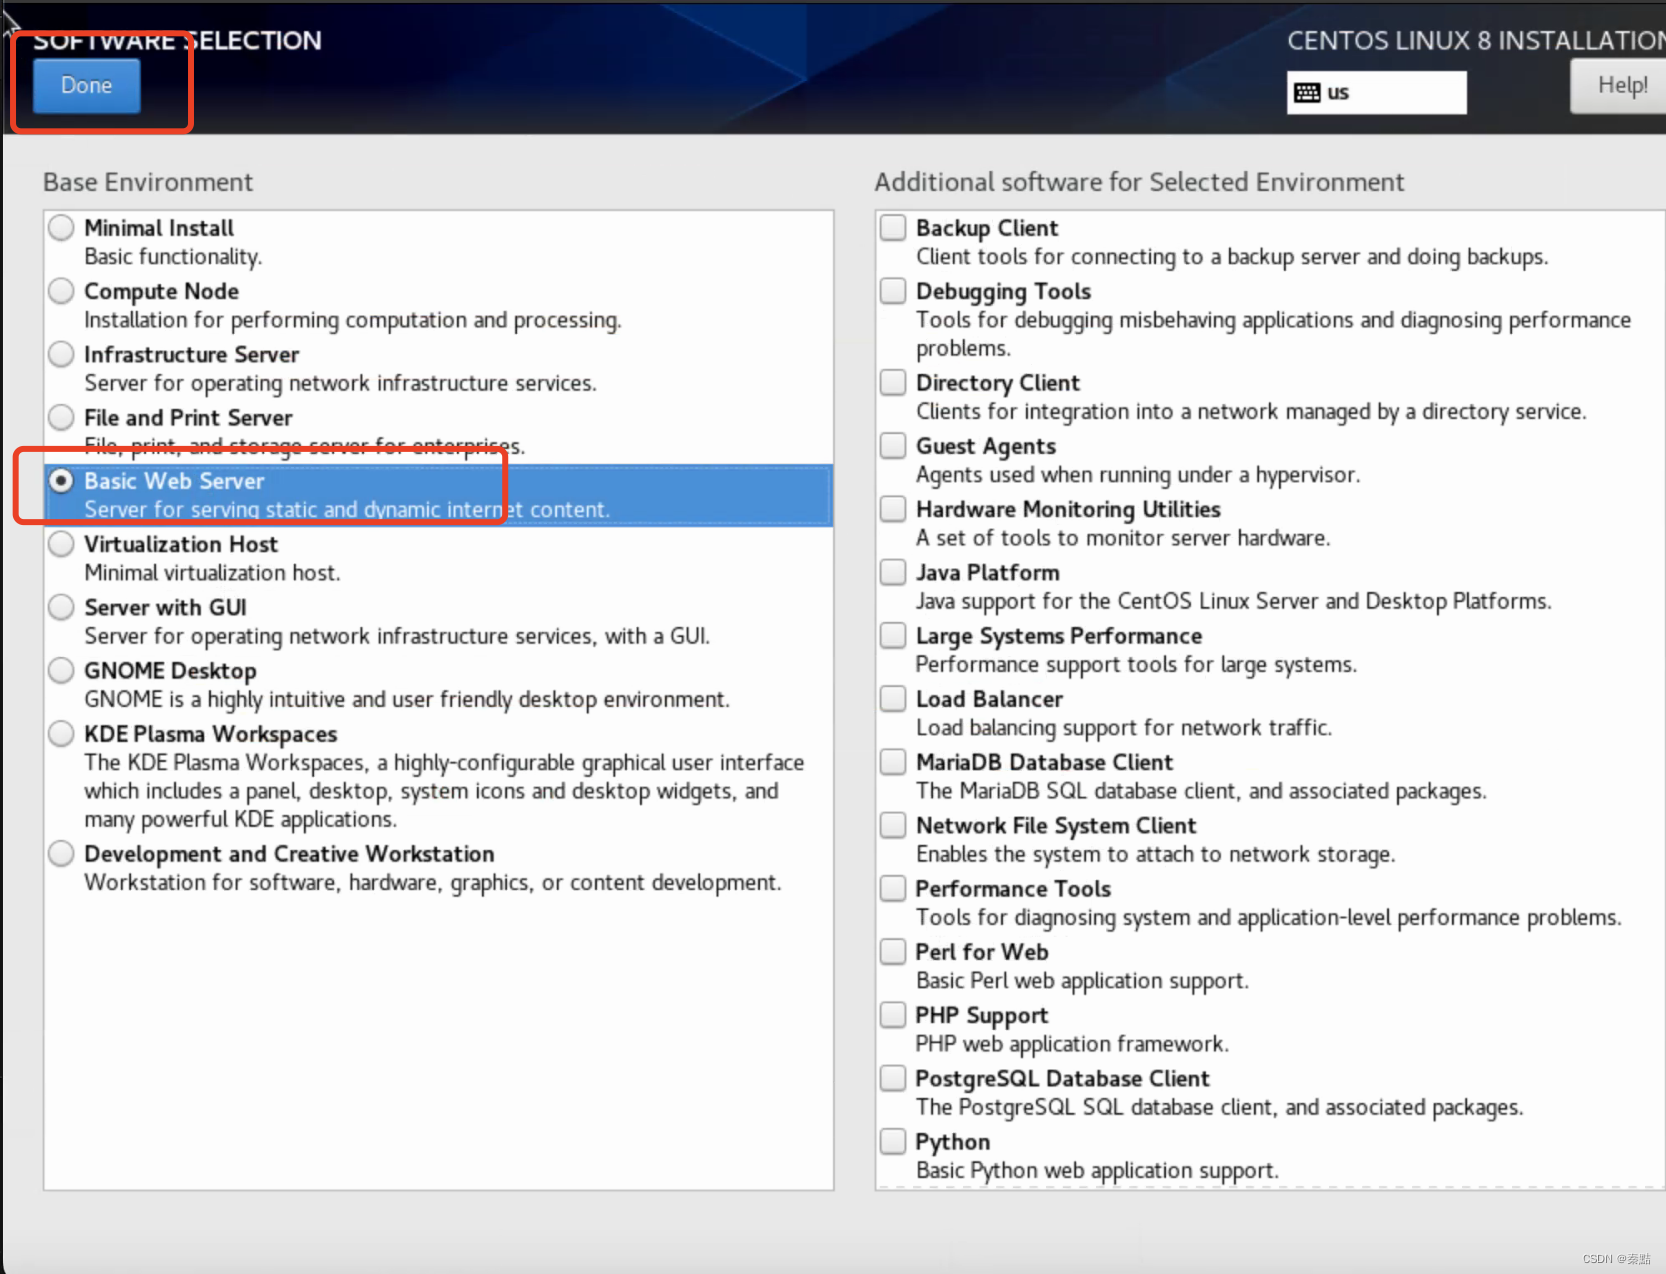Tick the PHP Support checkbox

click(x=893, y=1015)
